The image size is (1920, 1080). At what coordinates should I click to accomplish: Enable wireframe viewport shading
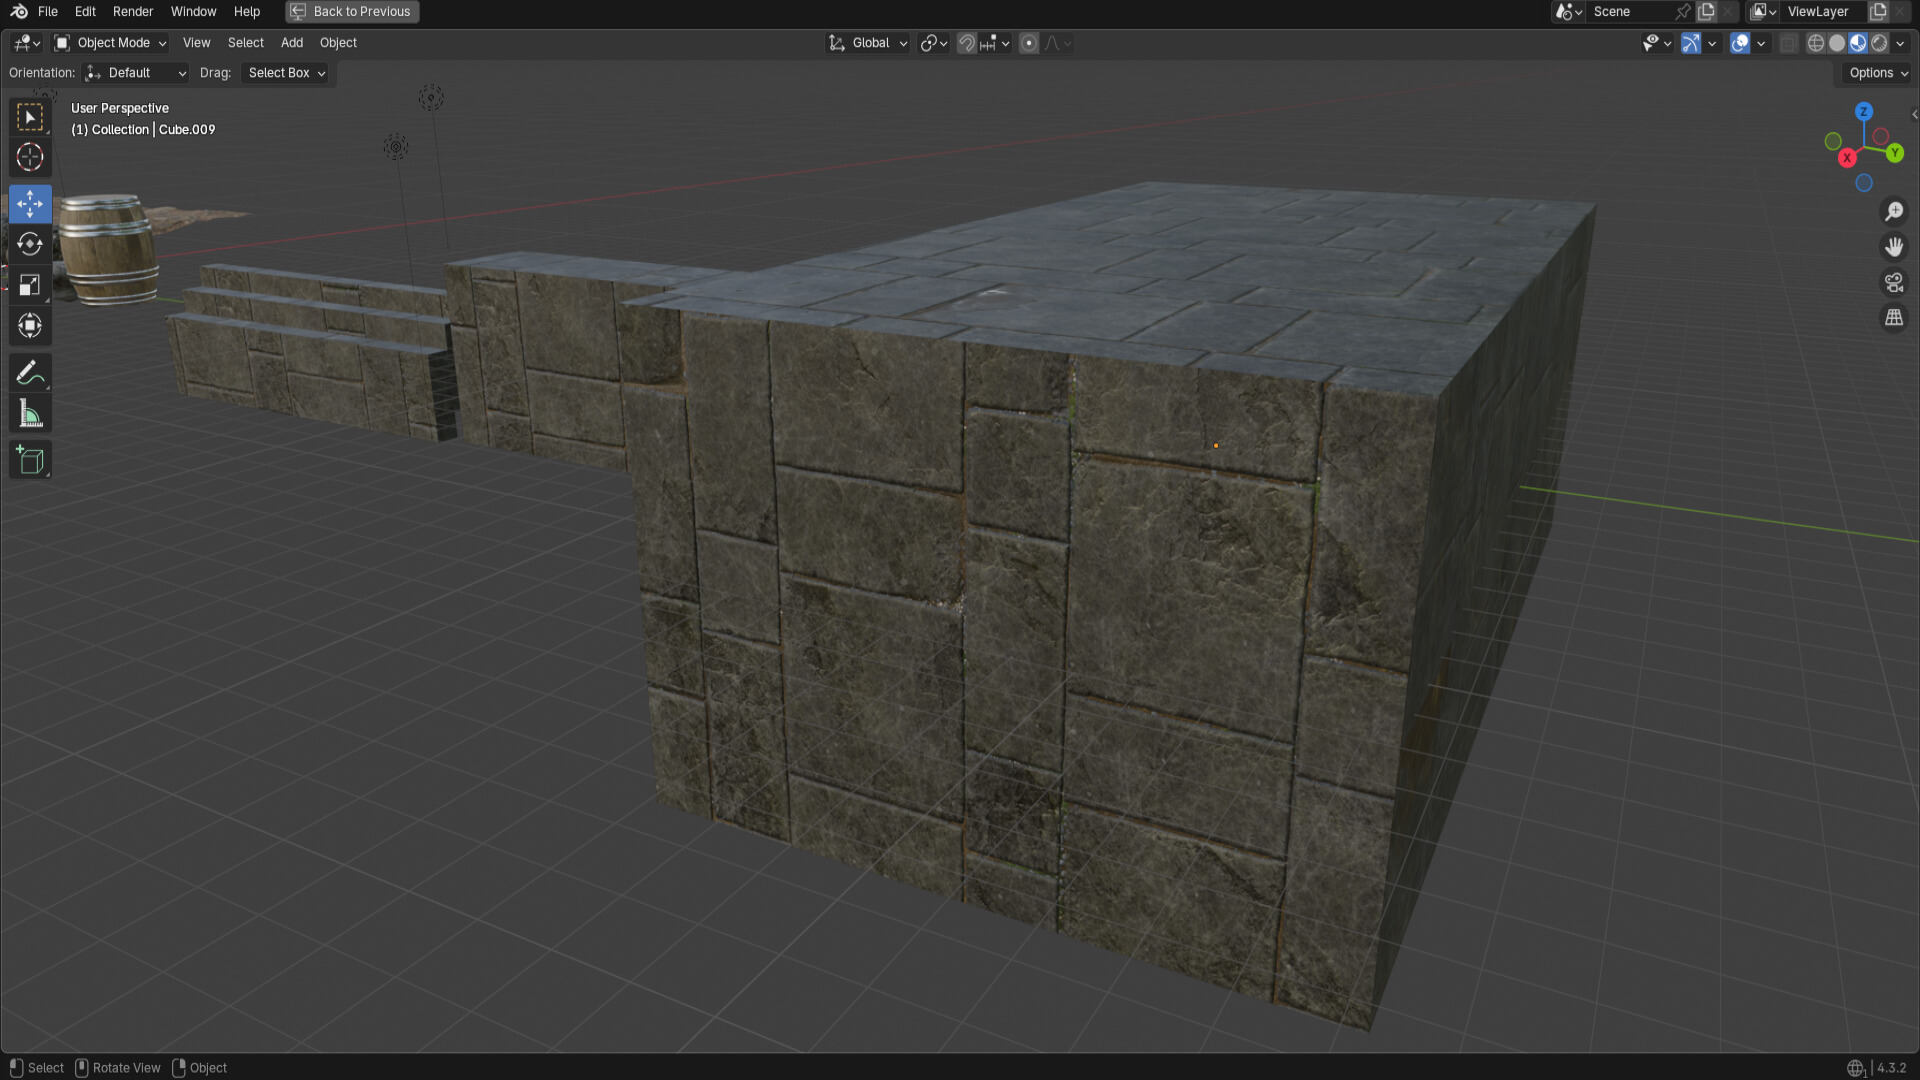[x=1816, y=43]
